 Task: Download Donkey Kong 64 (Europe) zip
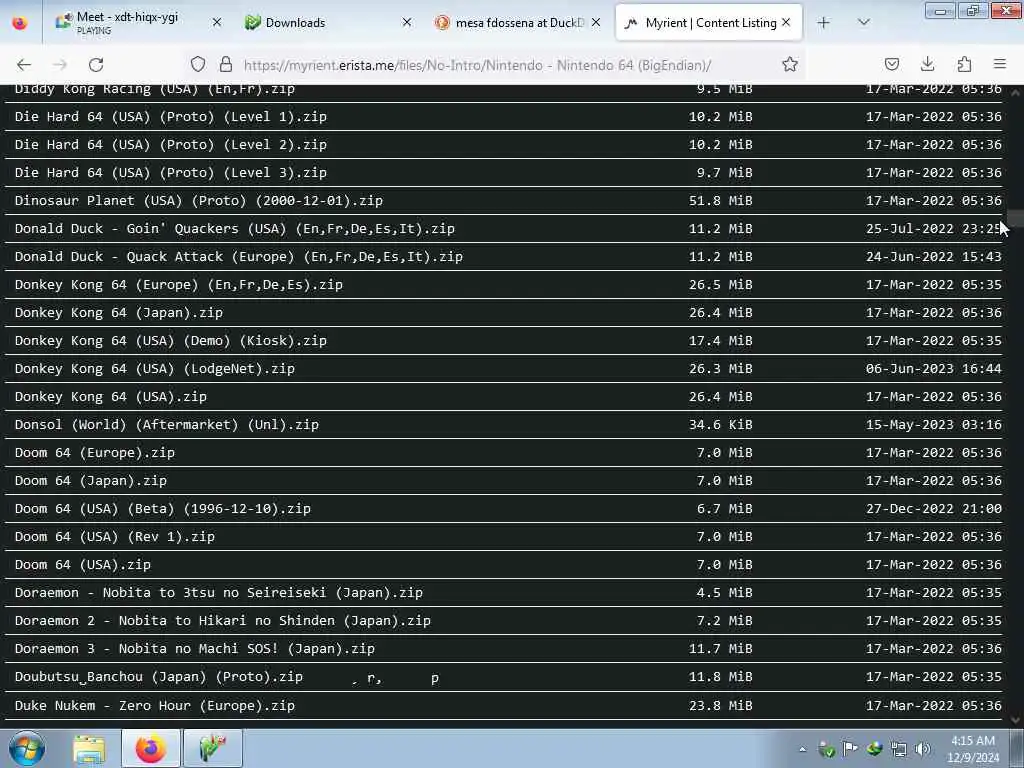(178, 285)
